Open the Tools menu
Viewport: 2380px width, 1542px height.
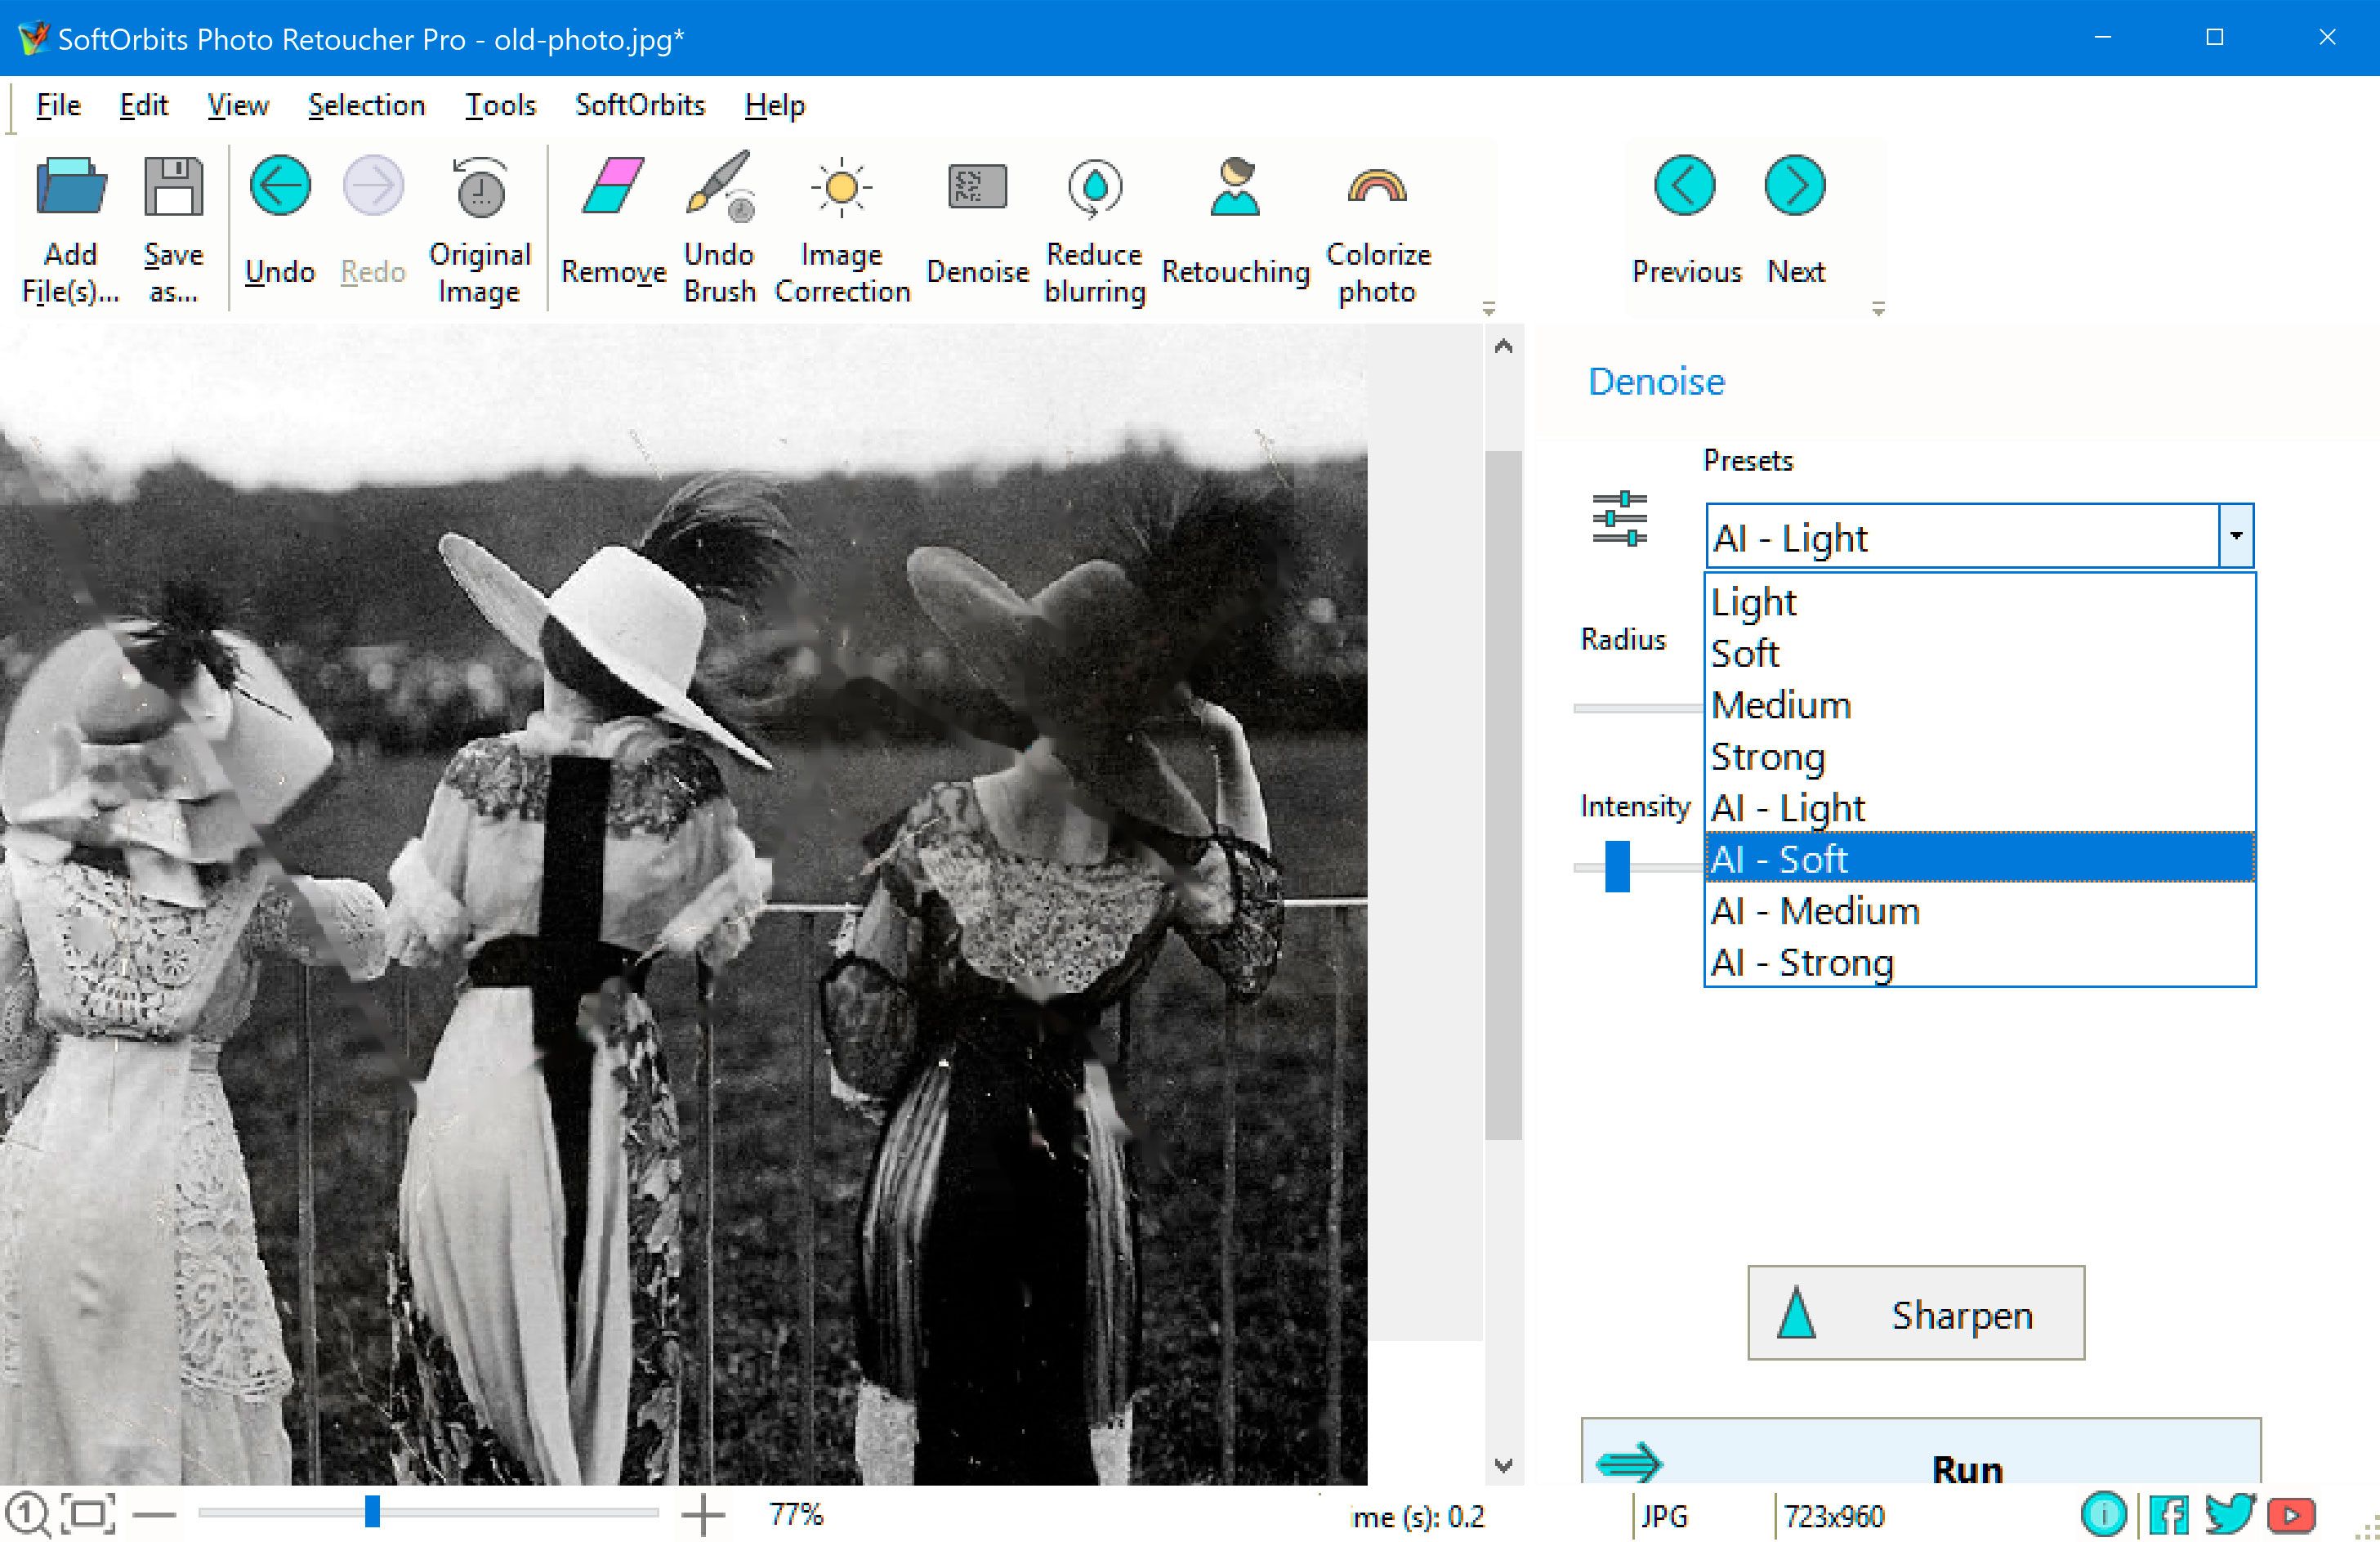point(500,105)
